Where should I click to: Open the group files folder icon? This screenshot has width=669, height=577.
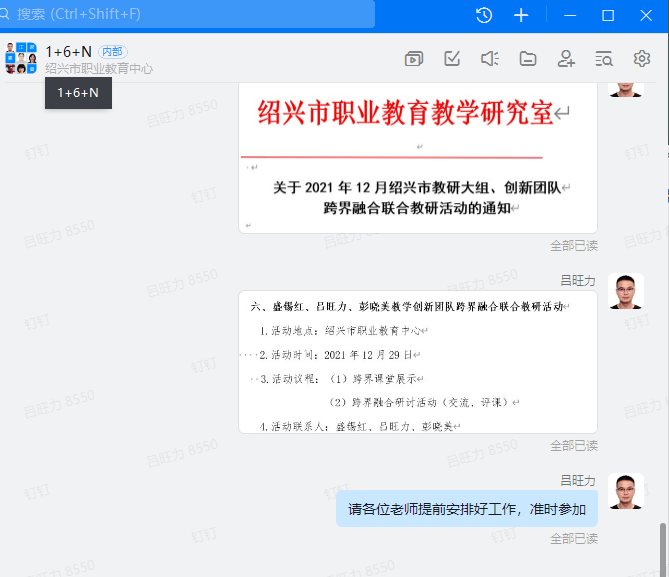pos(528,59)
